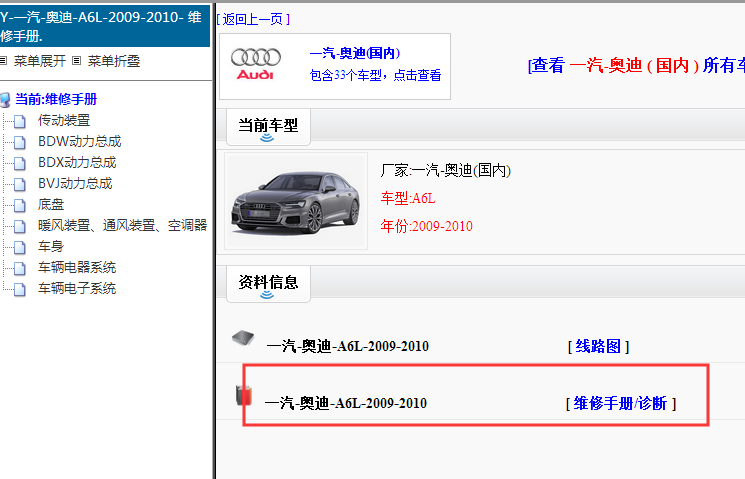Open 车辆电子系统 tree entry

tap(77, 288)
